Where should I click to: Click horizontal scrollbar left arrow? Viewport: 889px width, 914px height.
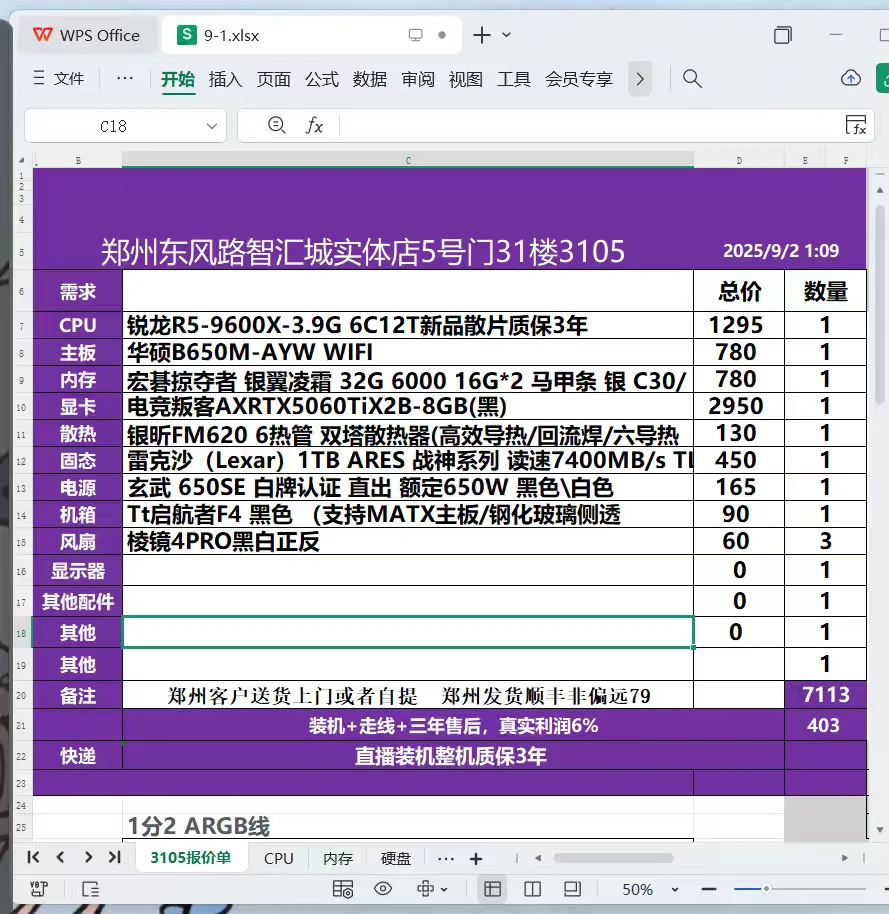click(538, 858)
